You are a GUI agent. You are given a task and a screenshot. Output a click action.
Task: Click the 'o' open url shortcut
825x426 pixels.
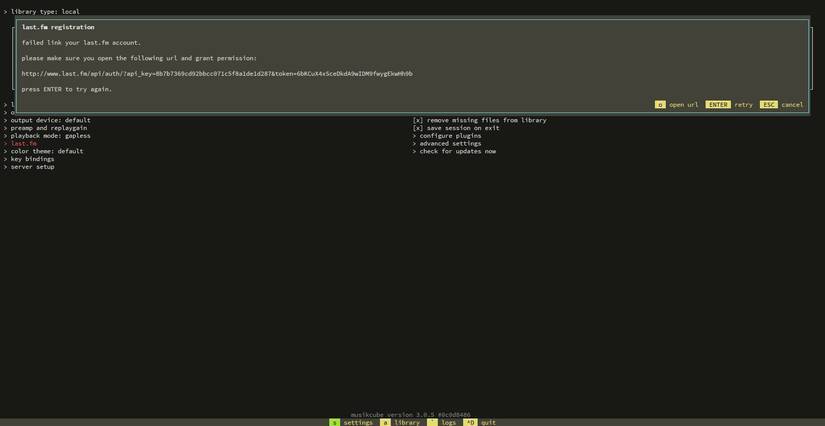[x=677, y=105]
